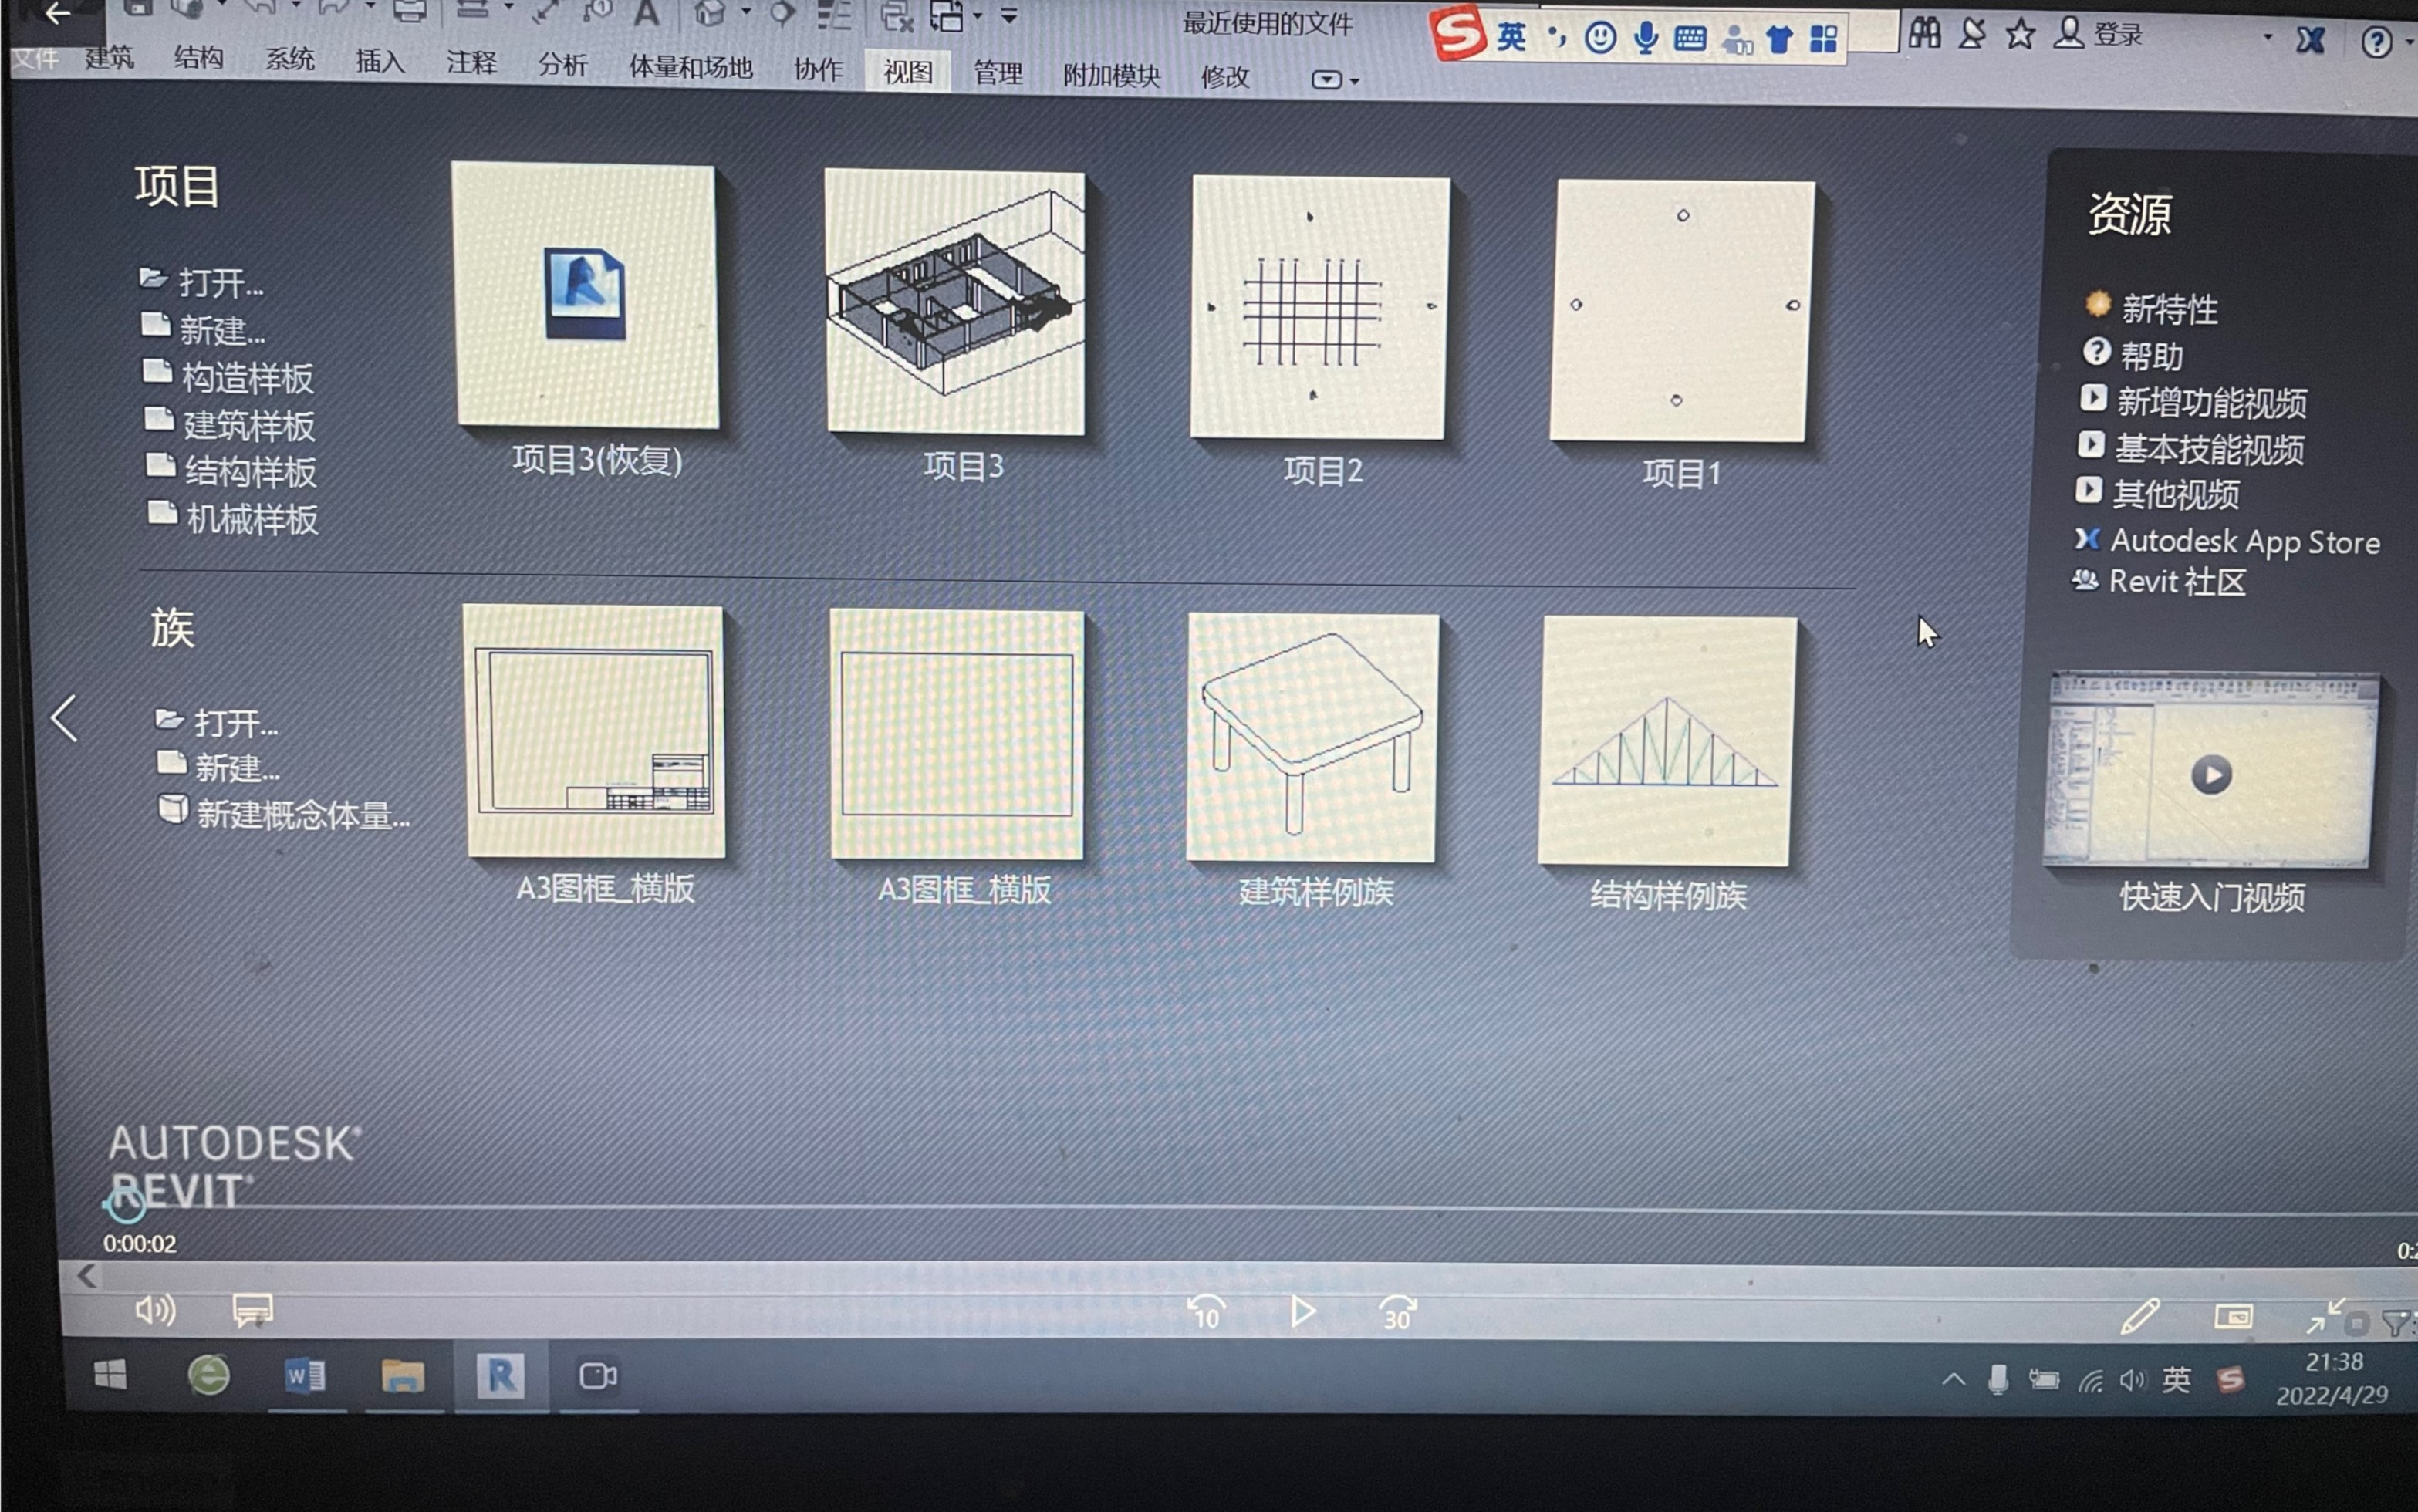Viewport: 2418px width, 1512px height.
Task: Open the 体量和场地 ribbon tab
Action: [690, 67]
